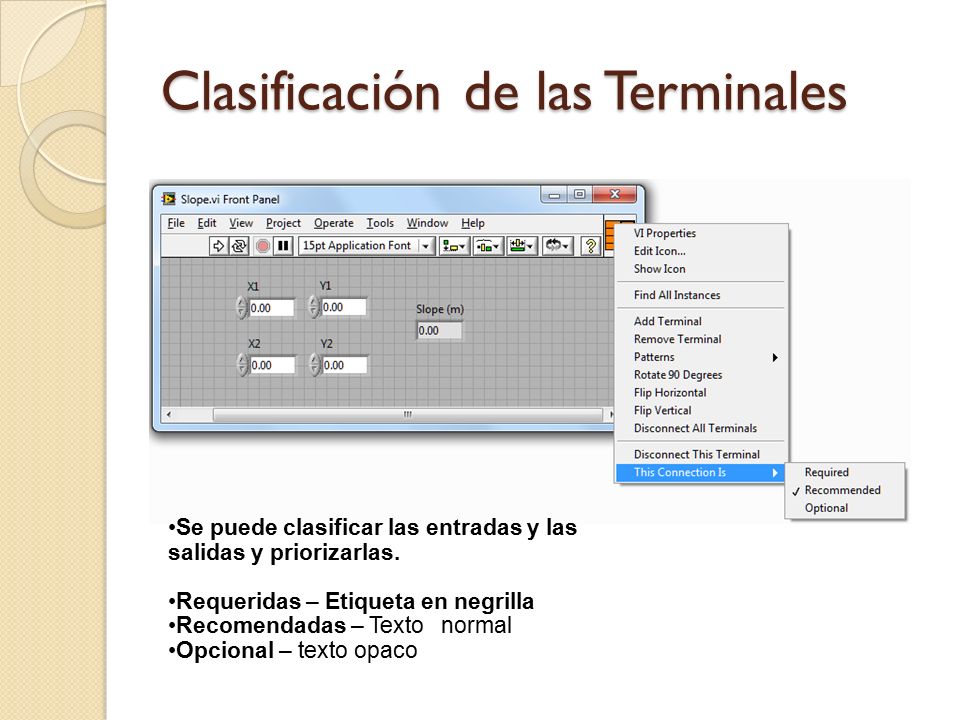This screenshot has width=960, height=720.
Task: Maximize the Slope.vi Front Panel window
Action: click(x=579, y=195)
